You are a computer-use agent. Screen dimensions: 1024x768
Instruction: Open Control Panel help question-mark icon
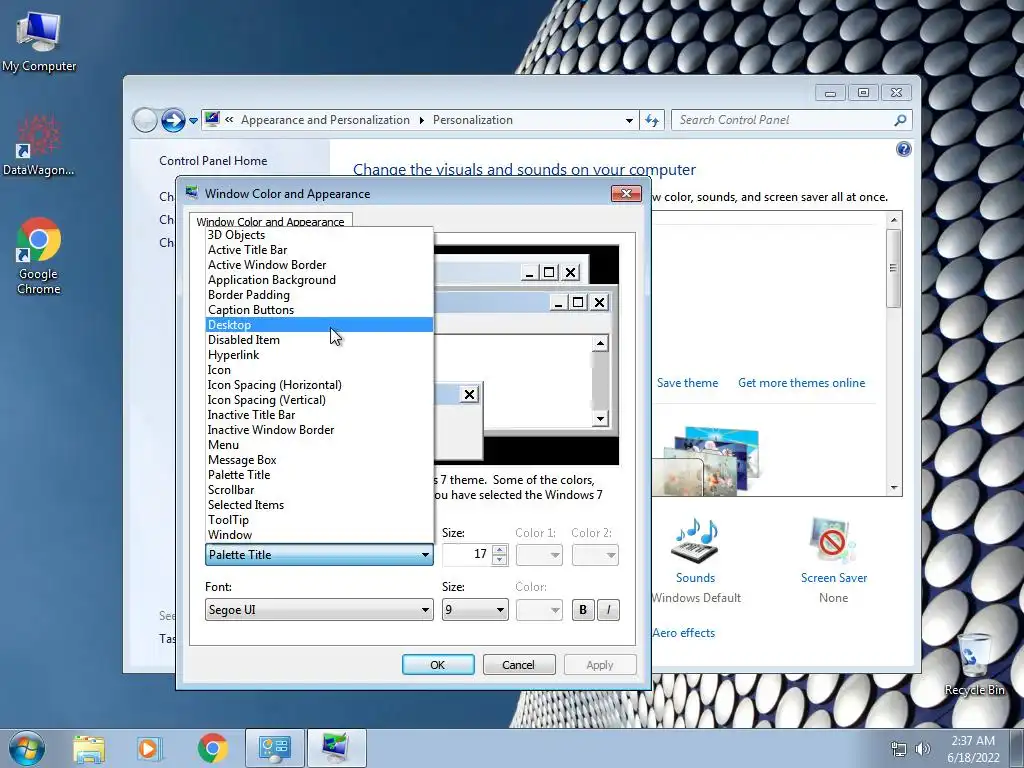coord(903,150)
